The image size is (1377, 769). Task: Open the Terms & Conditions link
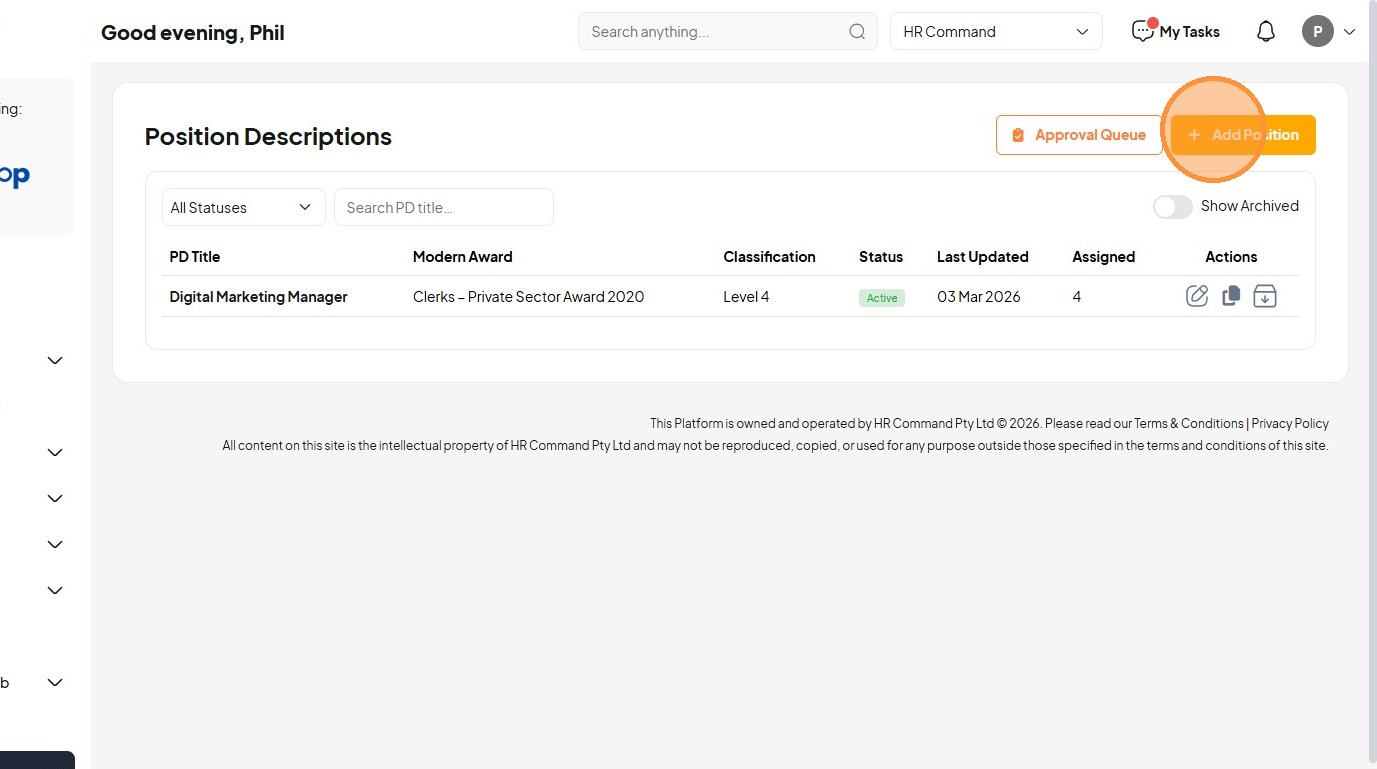pos(1188,424)
